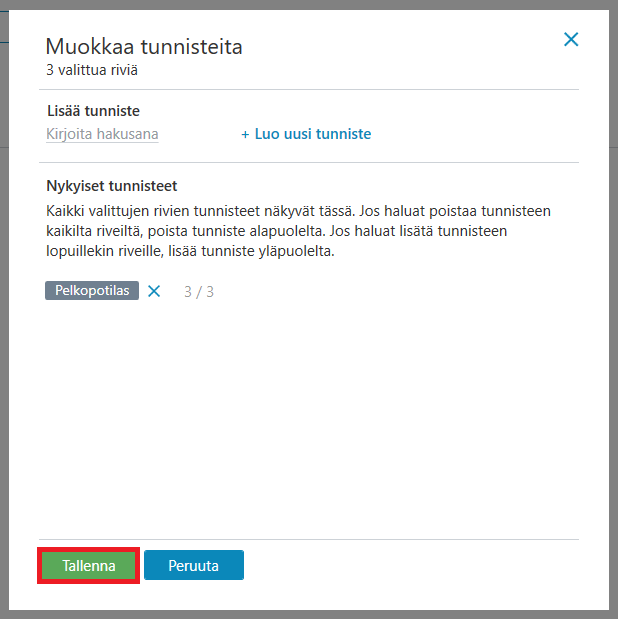Viewport: 618px width, 619px height.
Task: Click the 3 valittua riviä subtitle
Action: pos(92,70)
